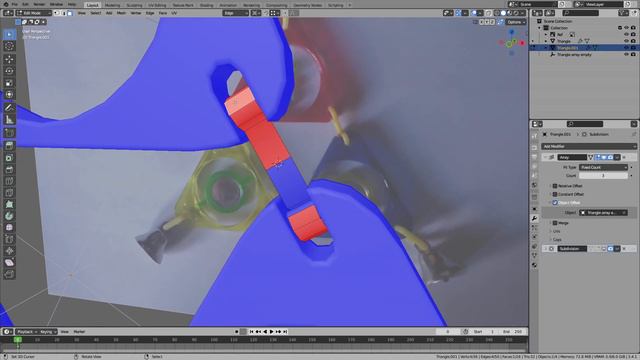Click the Count value field
Screen dimensions: 640x360
603,176
